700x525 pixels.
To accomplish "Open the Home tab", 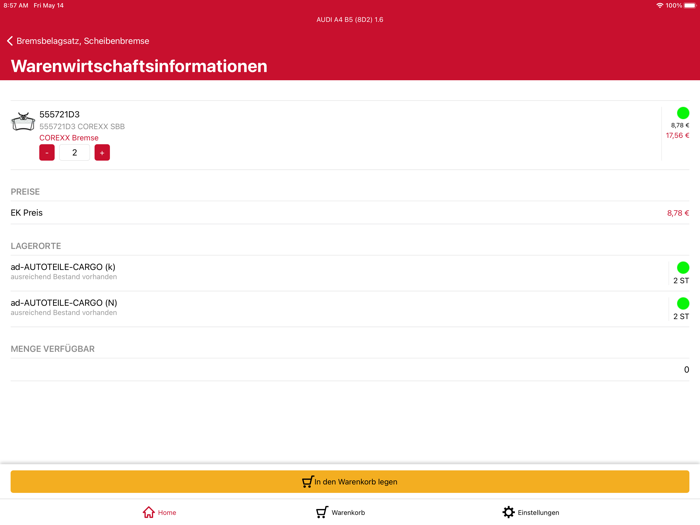I will pyautogui.click(x=159, y=512).
